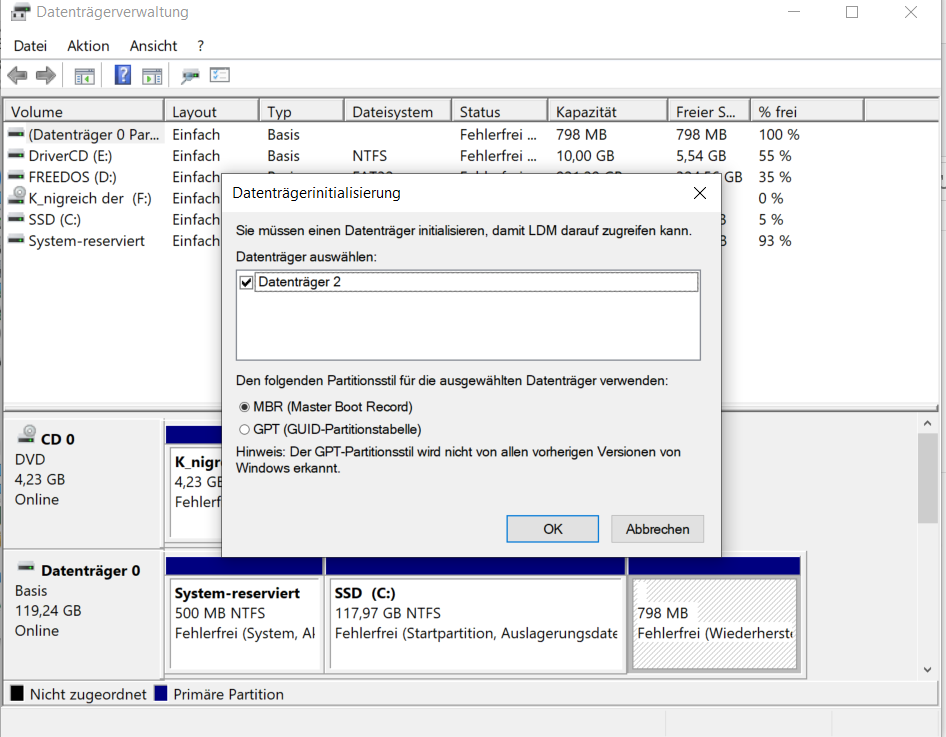Close the Datenträgerinitialisierung dialog
This screenshot has height=737, width=946.
click(x=700, y=193)
